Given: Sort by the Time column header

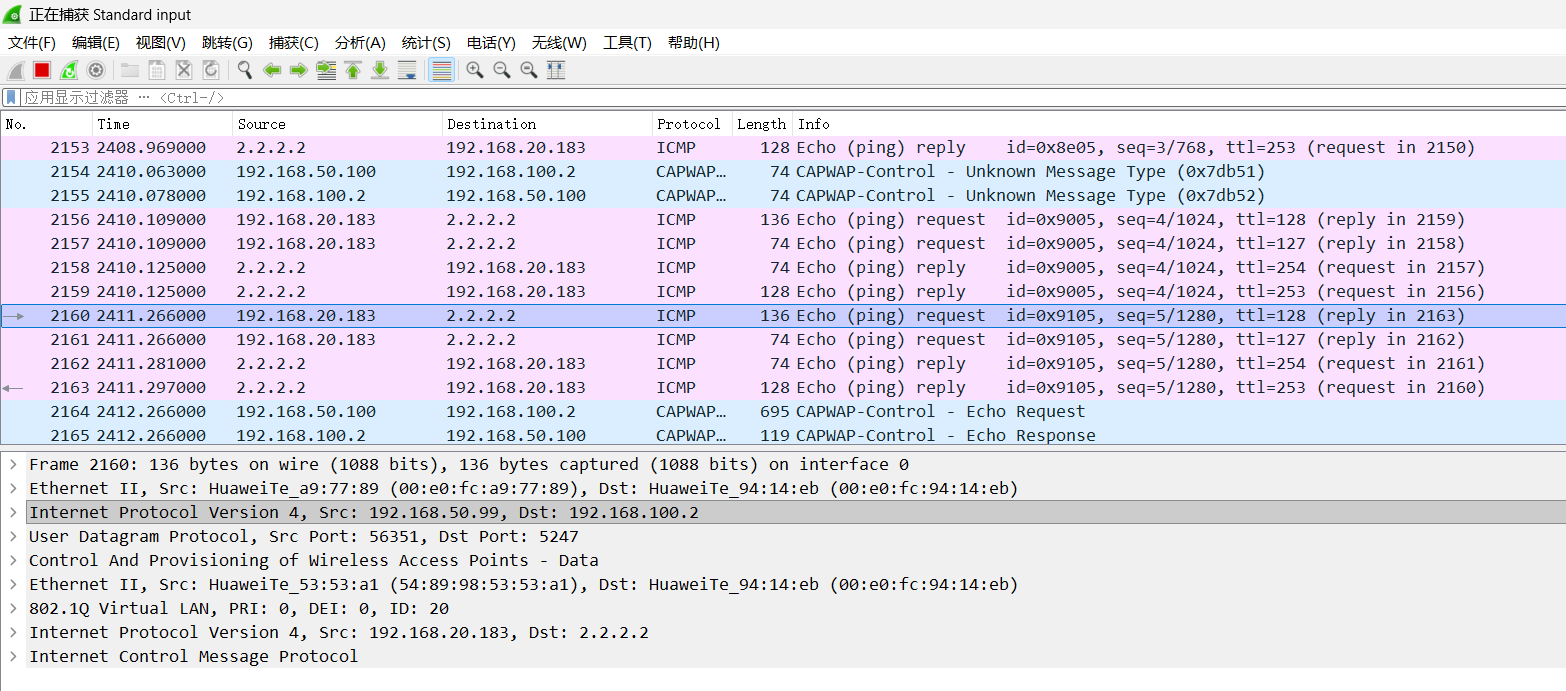Looking at the screenshot, I should click(163, 124).
